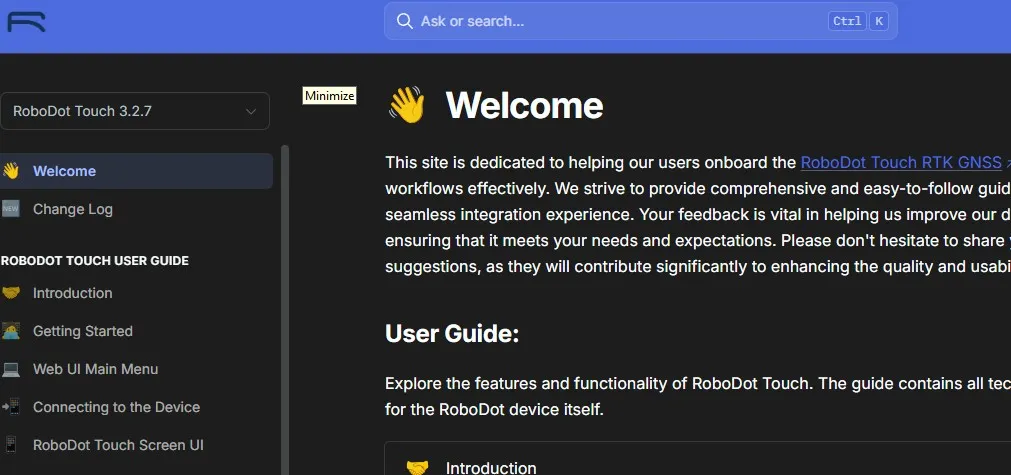Click the handshake icon beside sidebar Introduction
1011x475 pixels.
point(10,293)
